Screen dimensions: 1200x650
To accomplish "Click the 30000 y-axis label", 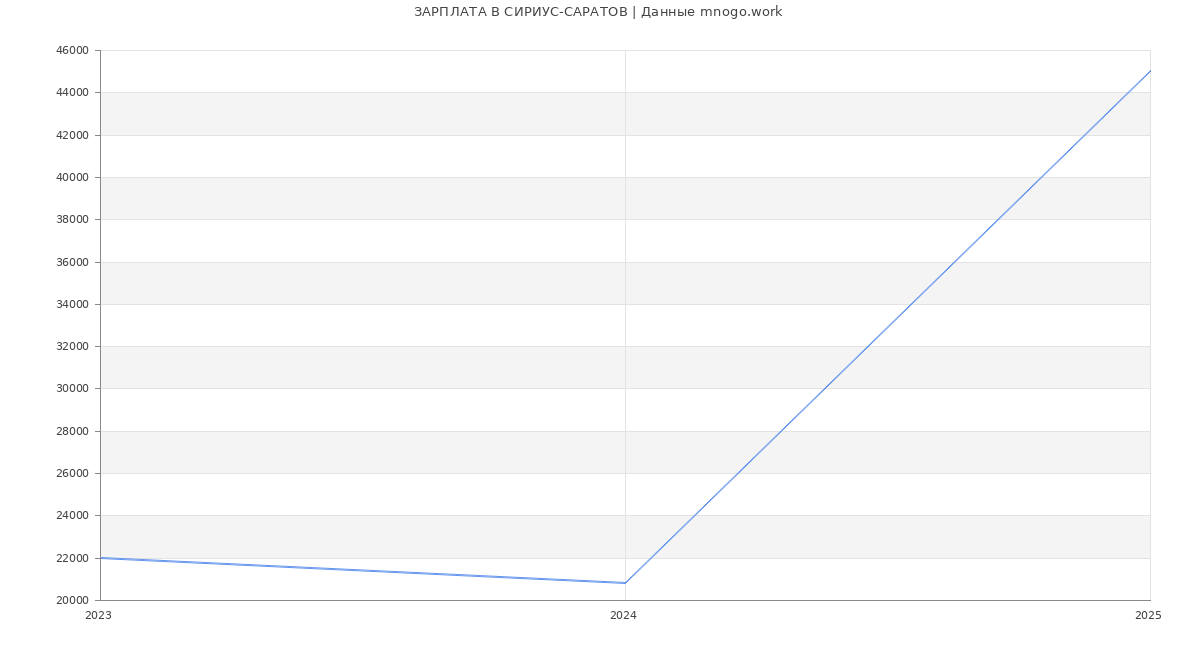I will tap(72, 389).
